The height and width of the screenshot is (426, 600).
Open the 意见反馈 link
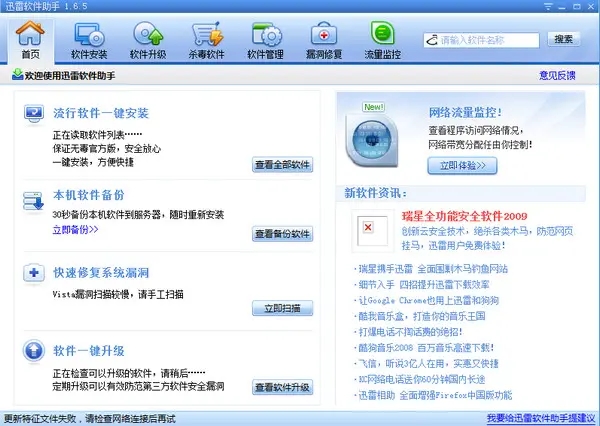[x=557, y=75]
